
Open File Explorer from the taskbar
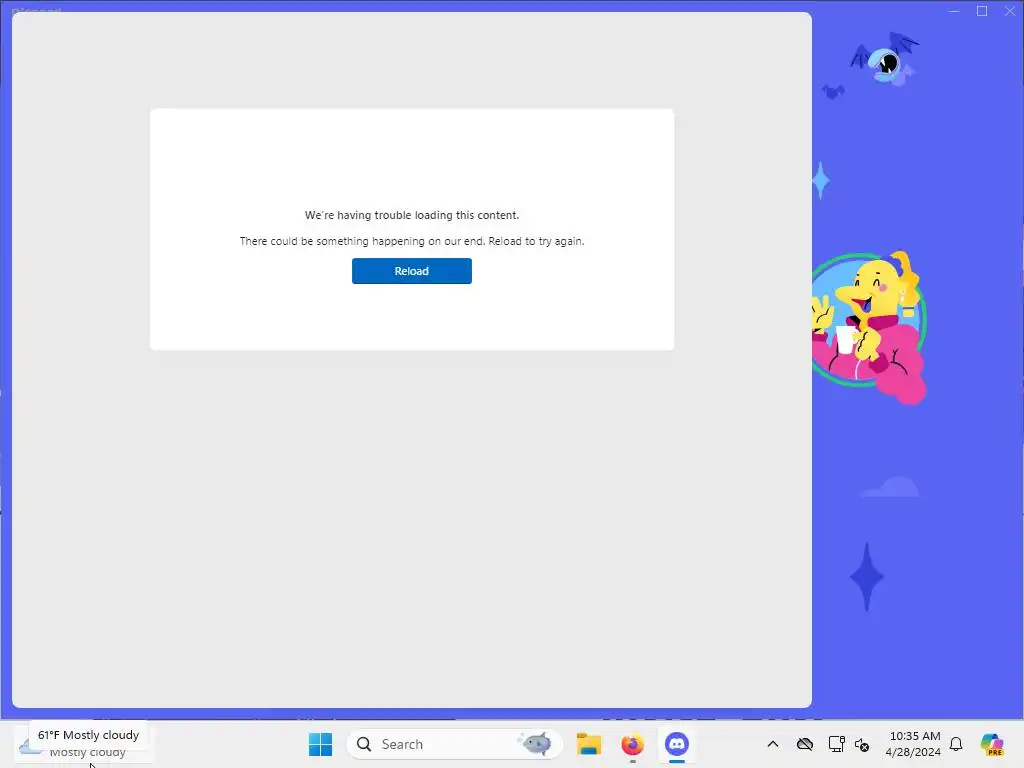tap(588, 744)
